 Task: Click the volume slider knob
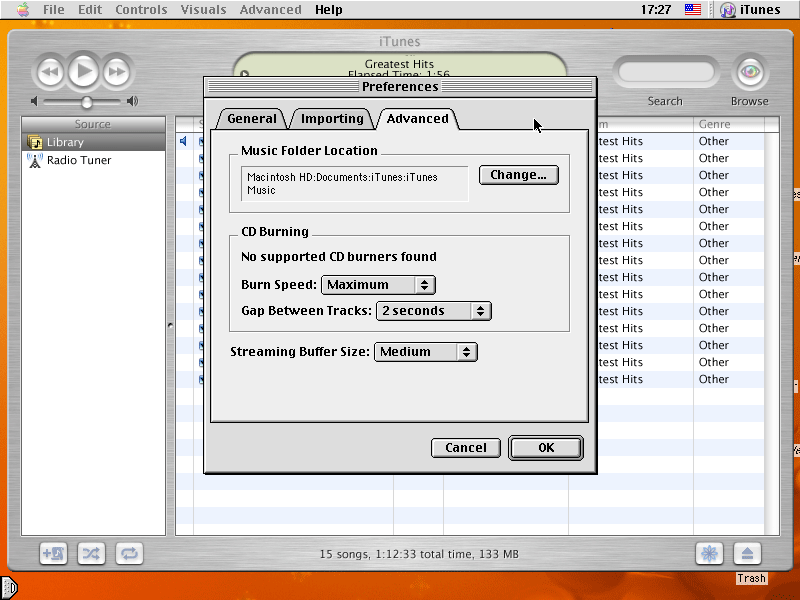click(x=87, y=102)
